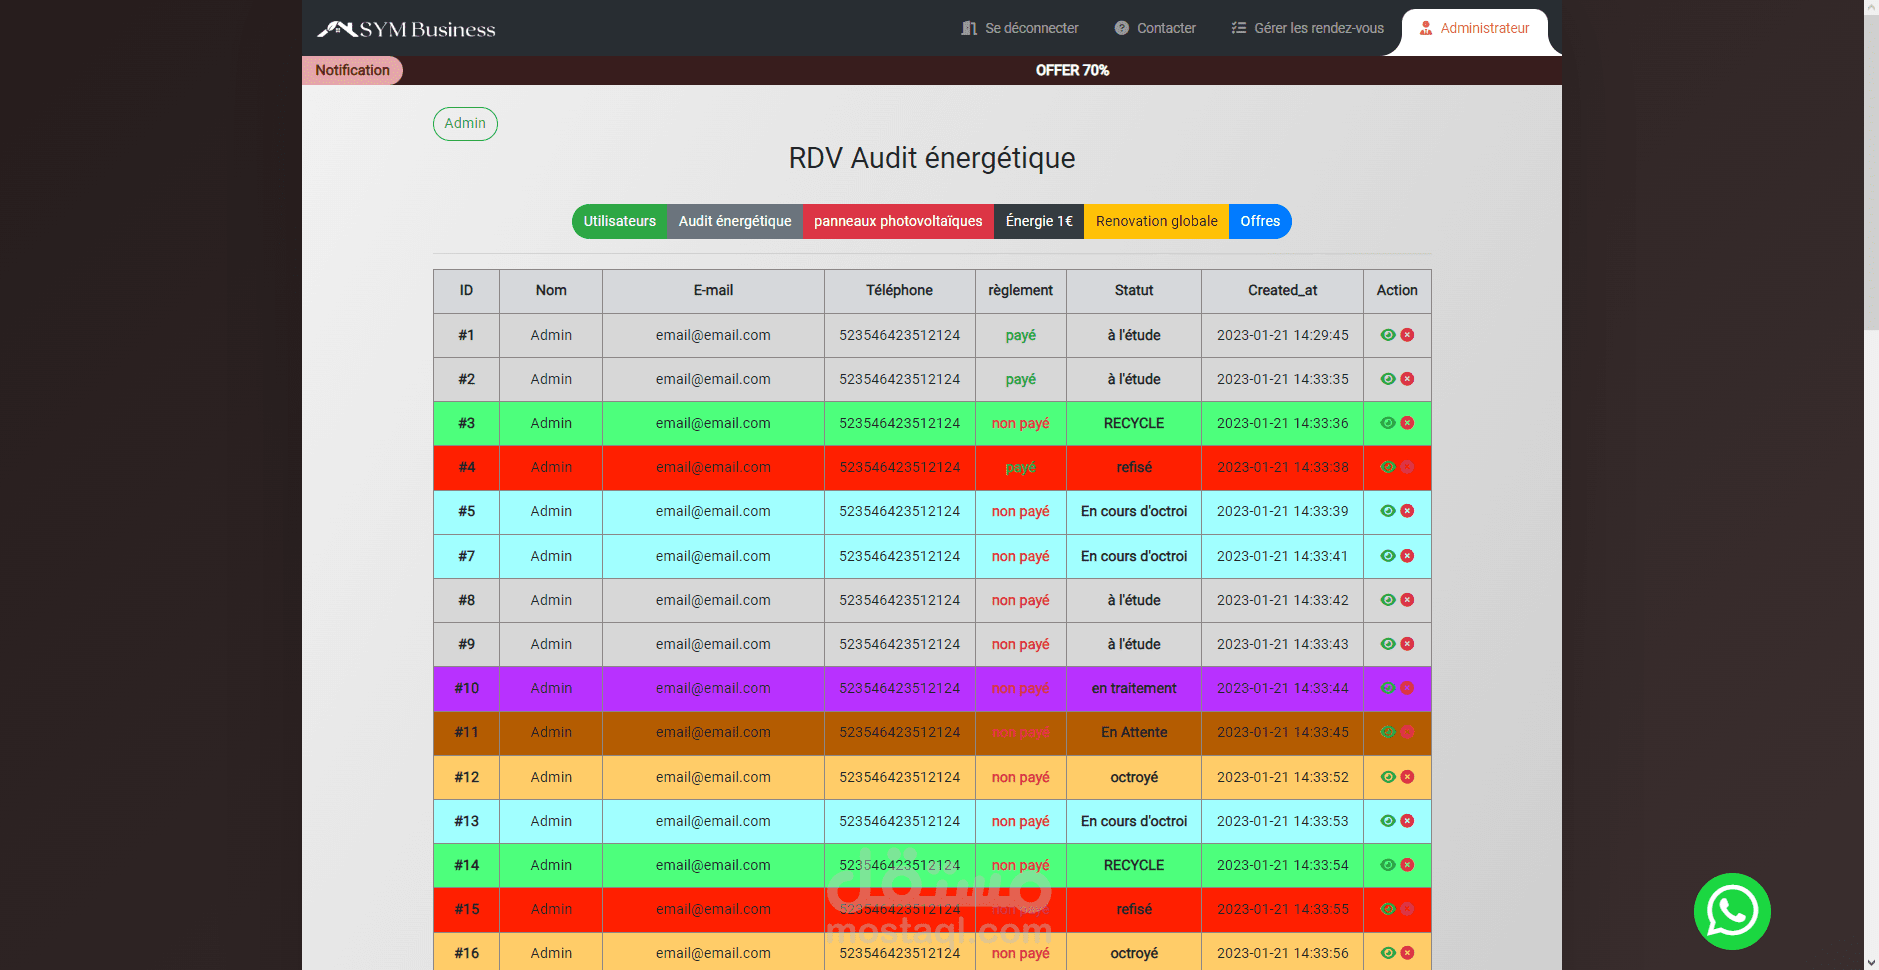
Task: Go to Renovation globale tab
Action: [1157, 221]
